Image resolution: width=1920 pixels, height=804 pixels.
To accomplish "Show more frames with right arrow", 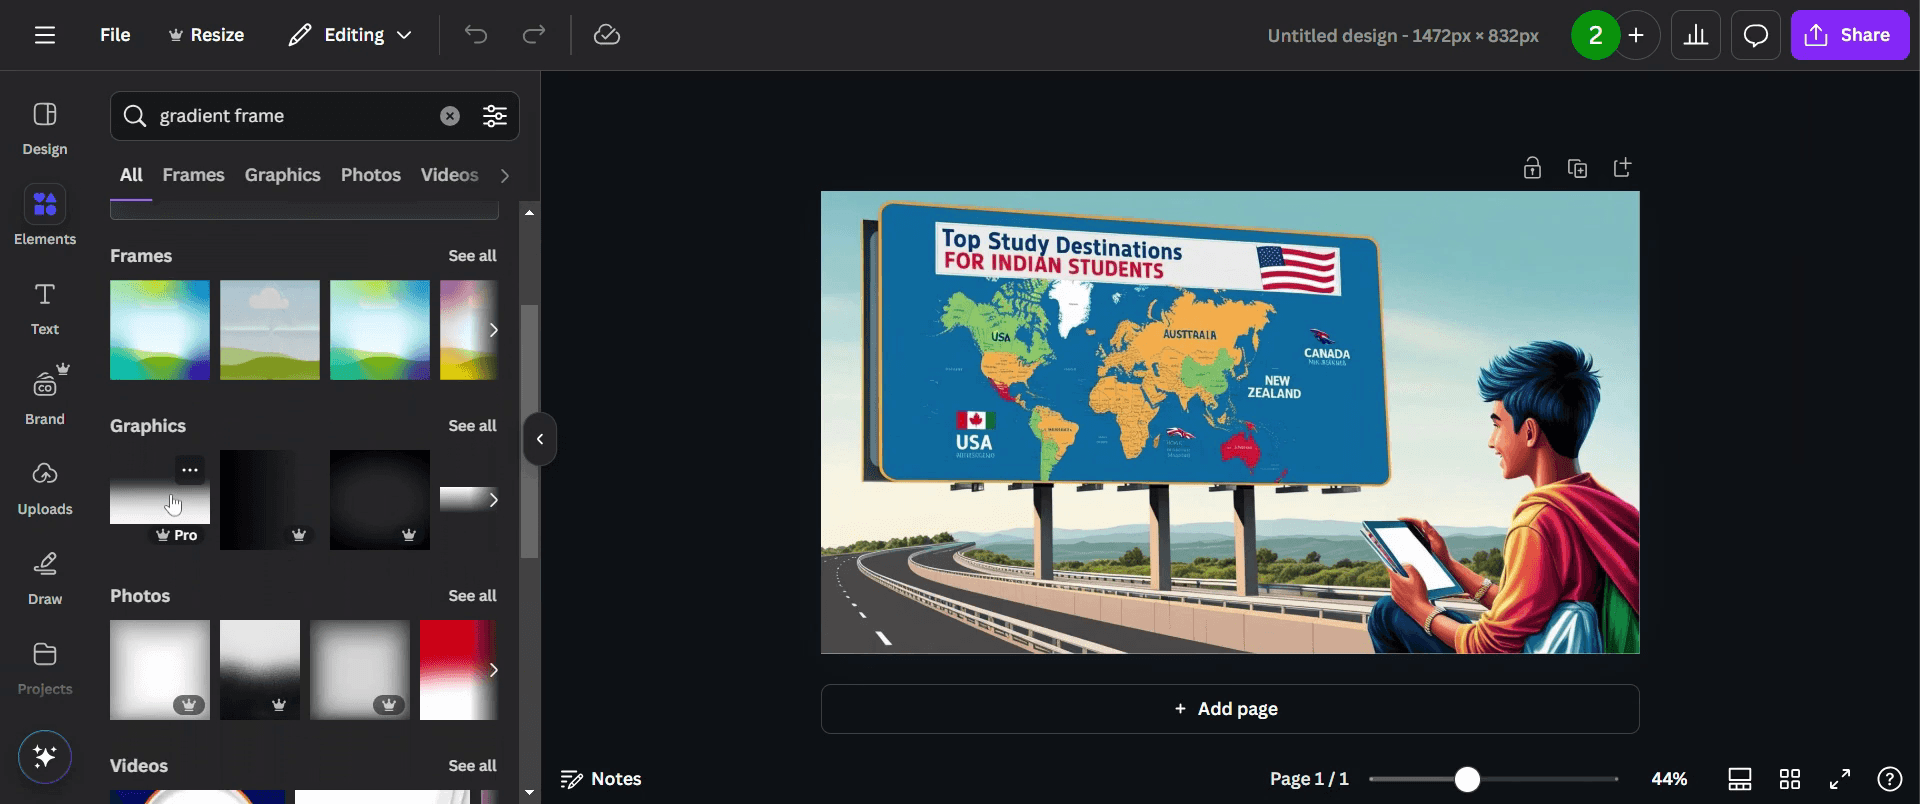I will (493, 330).
